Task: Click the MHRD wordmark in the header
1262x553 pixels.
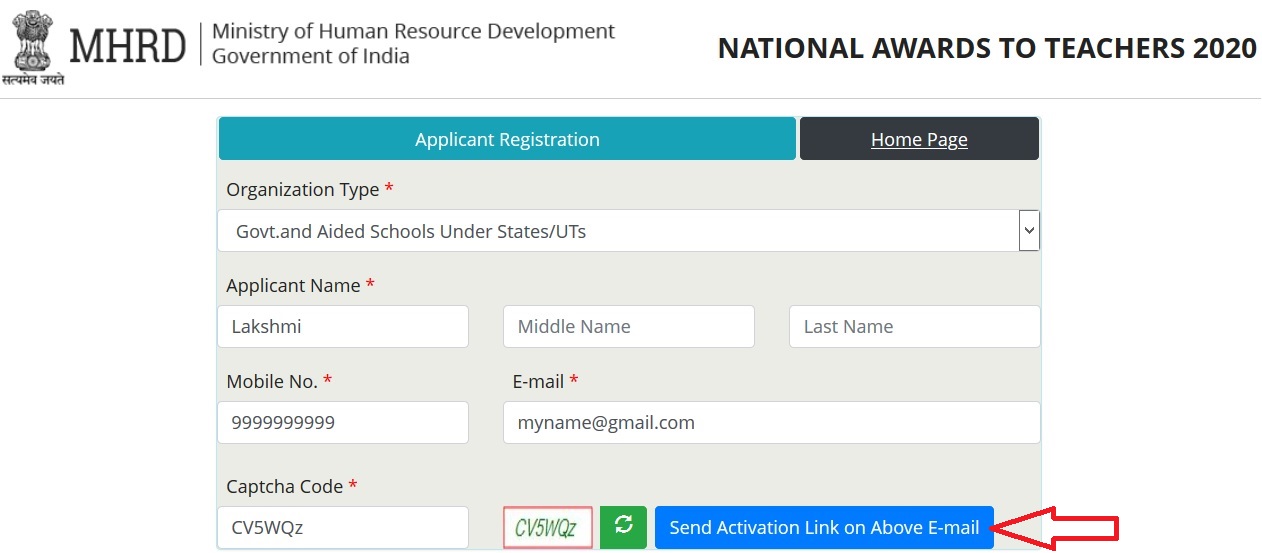Action: [x=127, y=45]
